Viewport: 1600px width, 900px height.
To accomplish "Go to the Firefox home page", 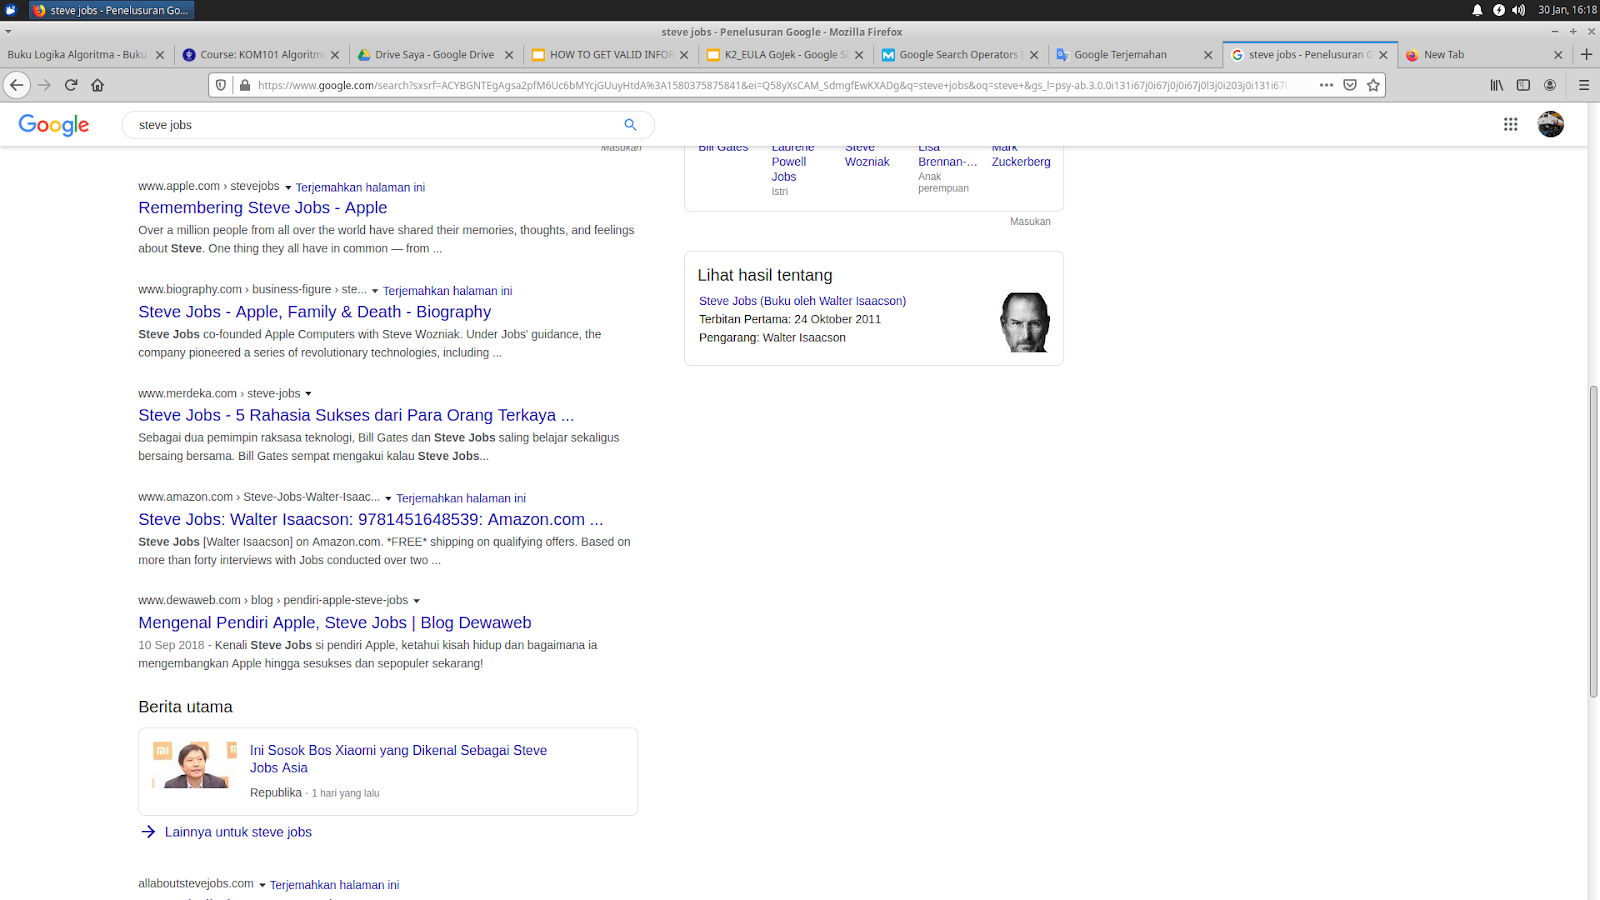I will [x=98, y=85].
